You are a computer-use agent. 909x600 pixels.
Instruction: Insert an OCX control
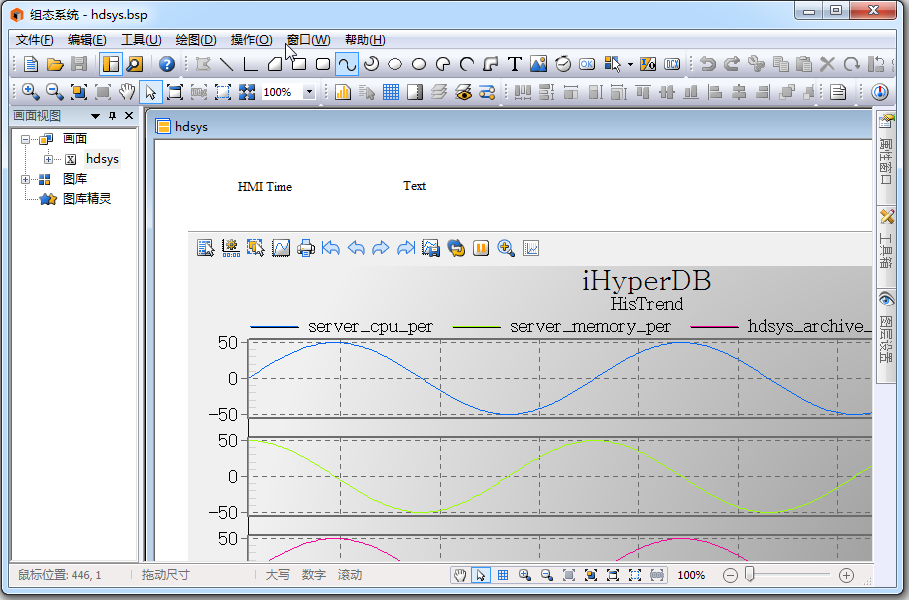[672, 64]
